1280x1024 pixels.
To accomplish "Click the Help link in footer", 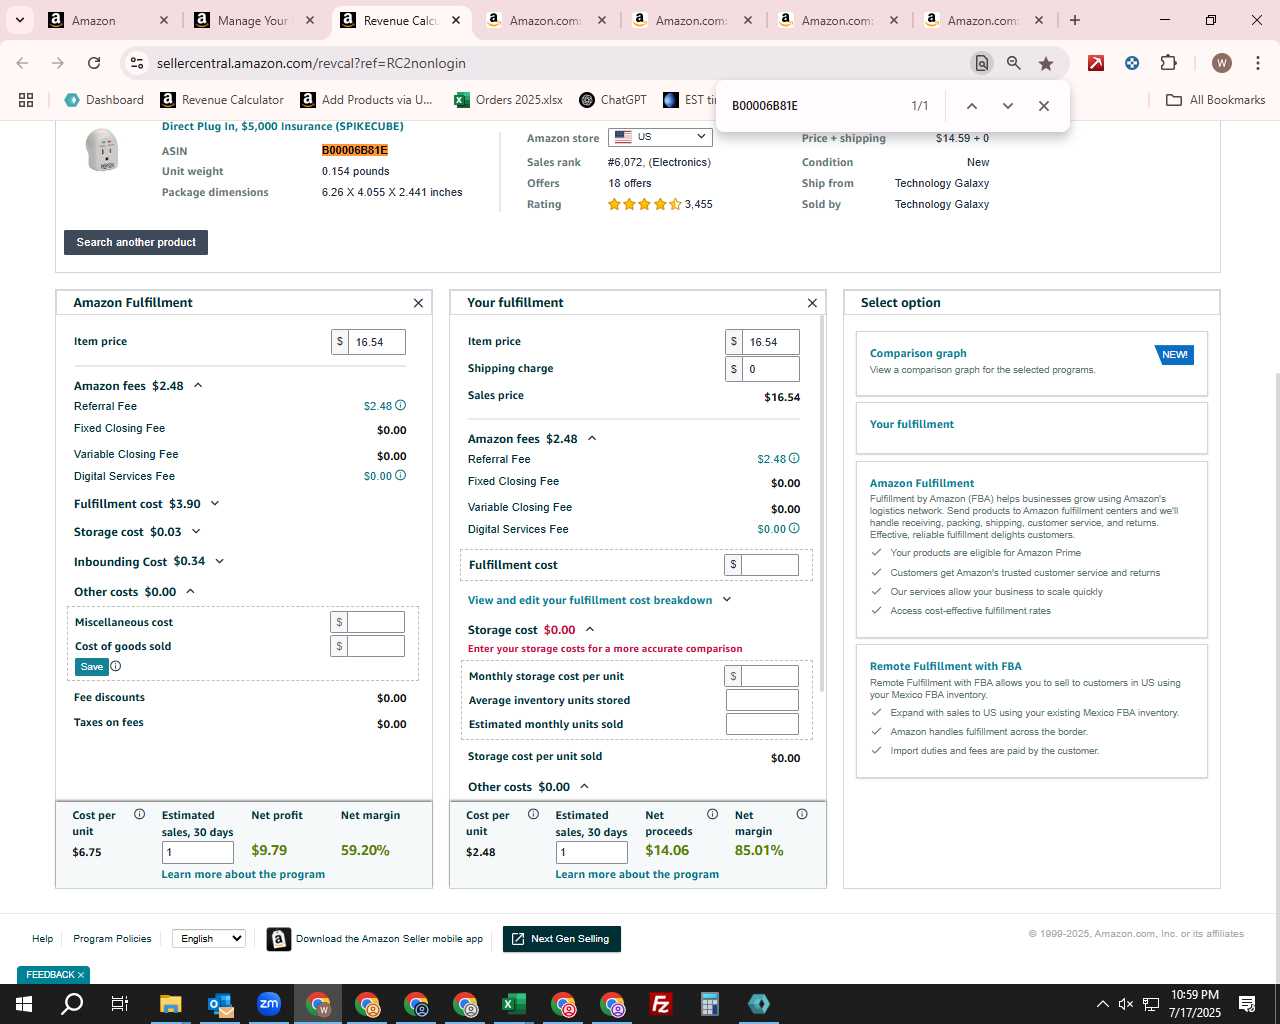I will [42, 939].
